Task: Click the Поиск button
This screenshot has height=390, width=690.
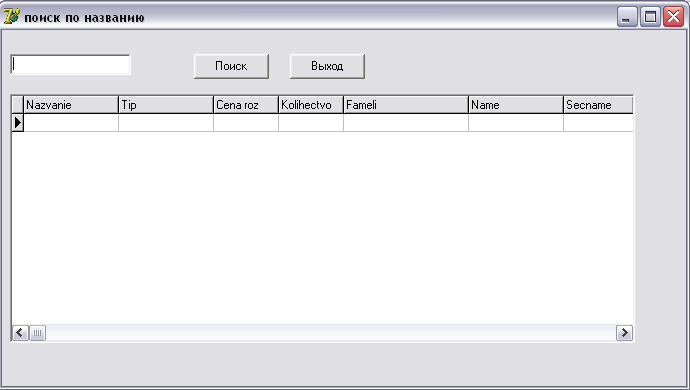Action: [x=231, y=66]
